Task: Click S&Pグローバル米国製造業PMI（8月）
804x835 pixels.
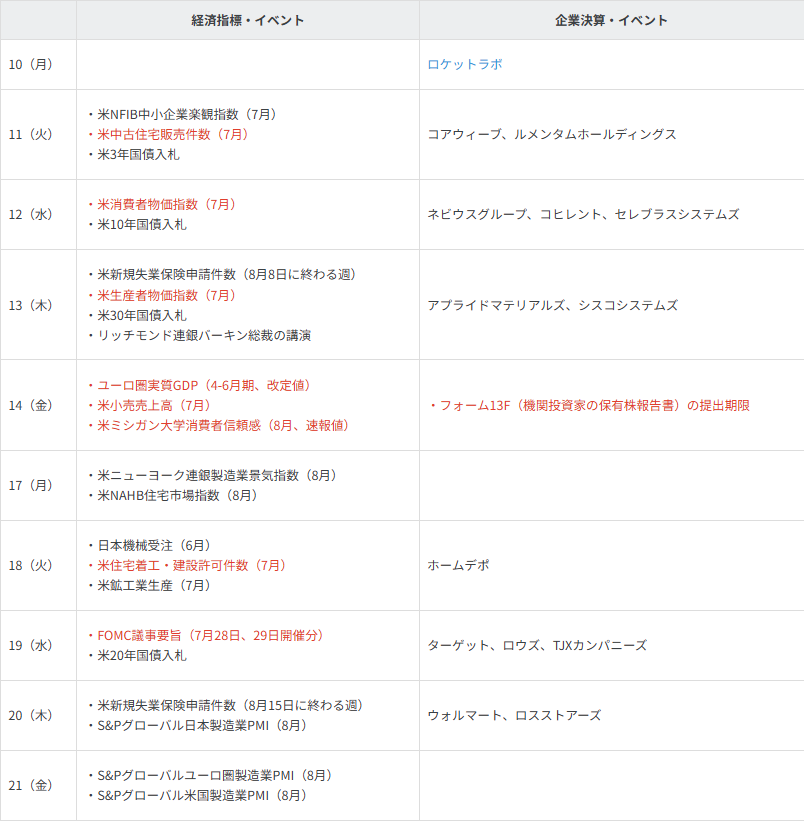Action: coord(198,796)
